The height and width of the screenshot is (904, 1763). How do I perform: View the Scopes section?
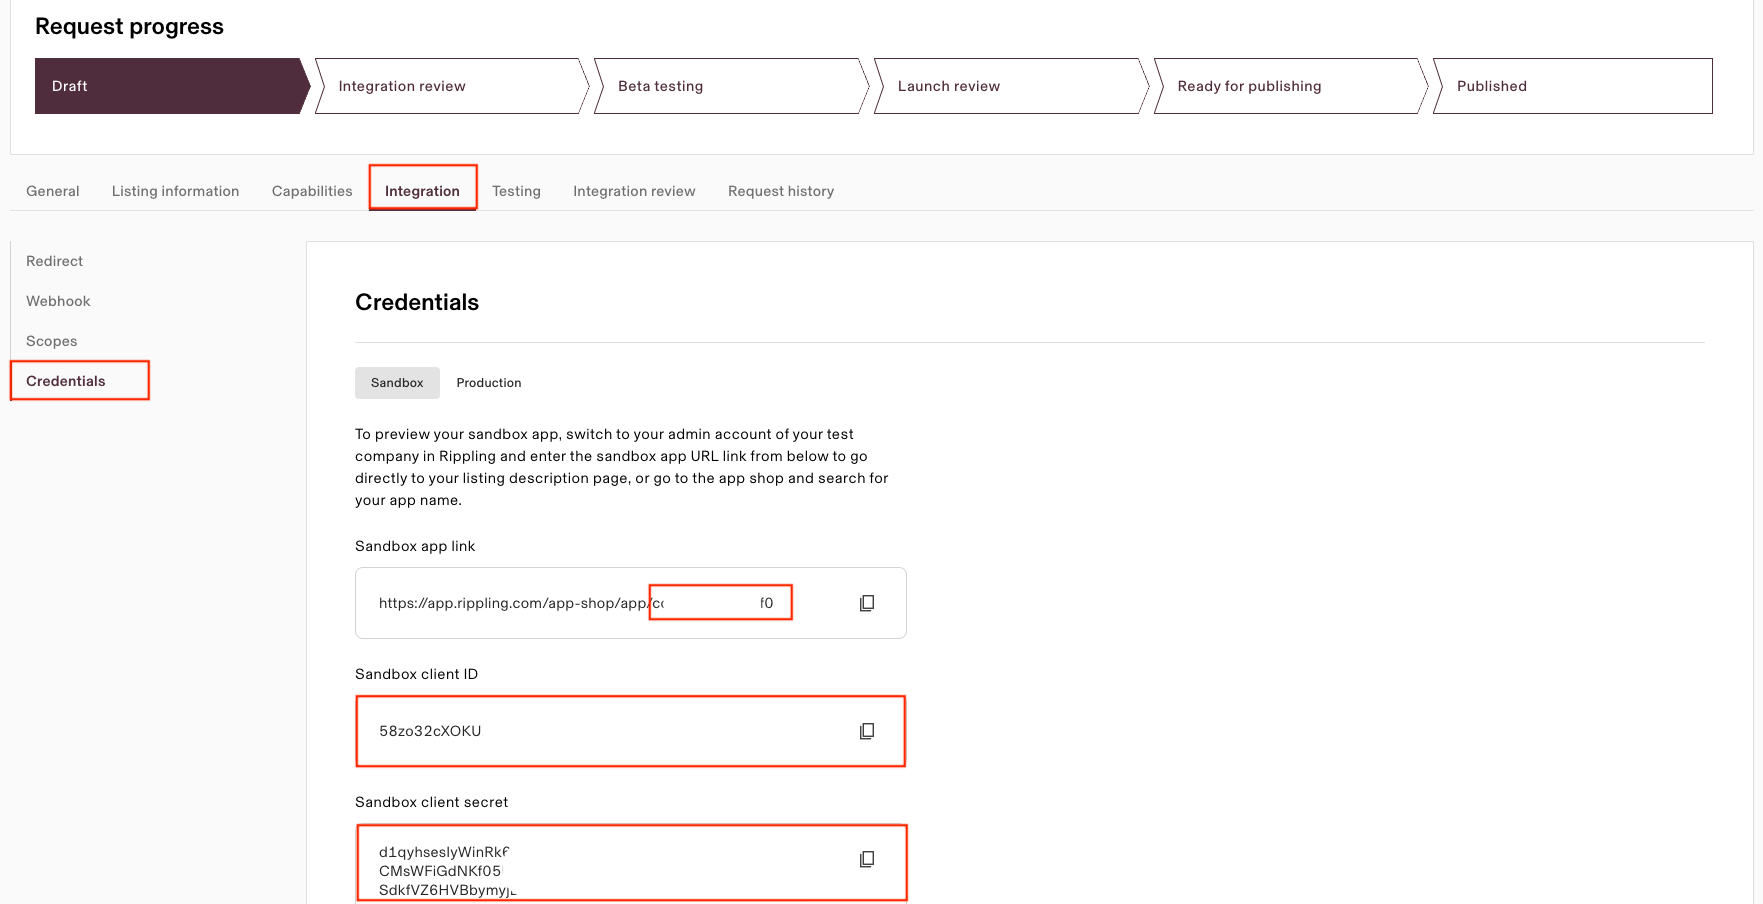coord(51,341)
